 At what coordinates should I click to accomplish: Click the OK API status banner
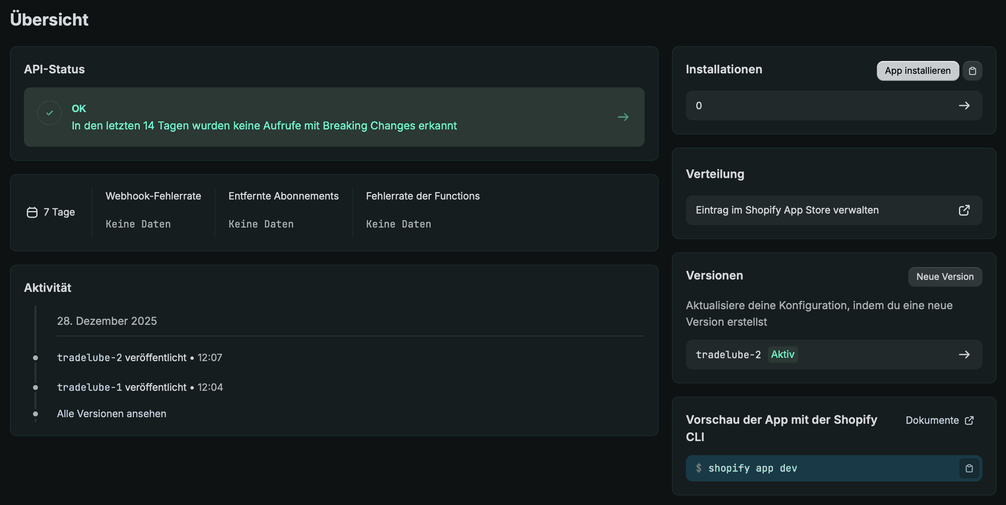tap(334, 117)
